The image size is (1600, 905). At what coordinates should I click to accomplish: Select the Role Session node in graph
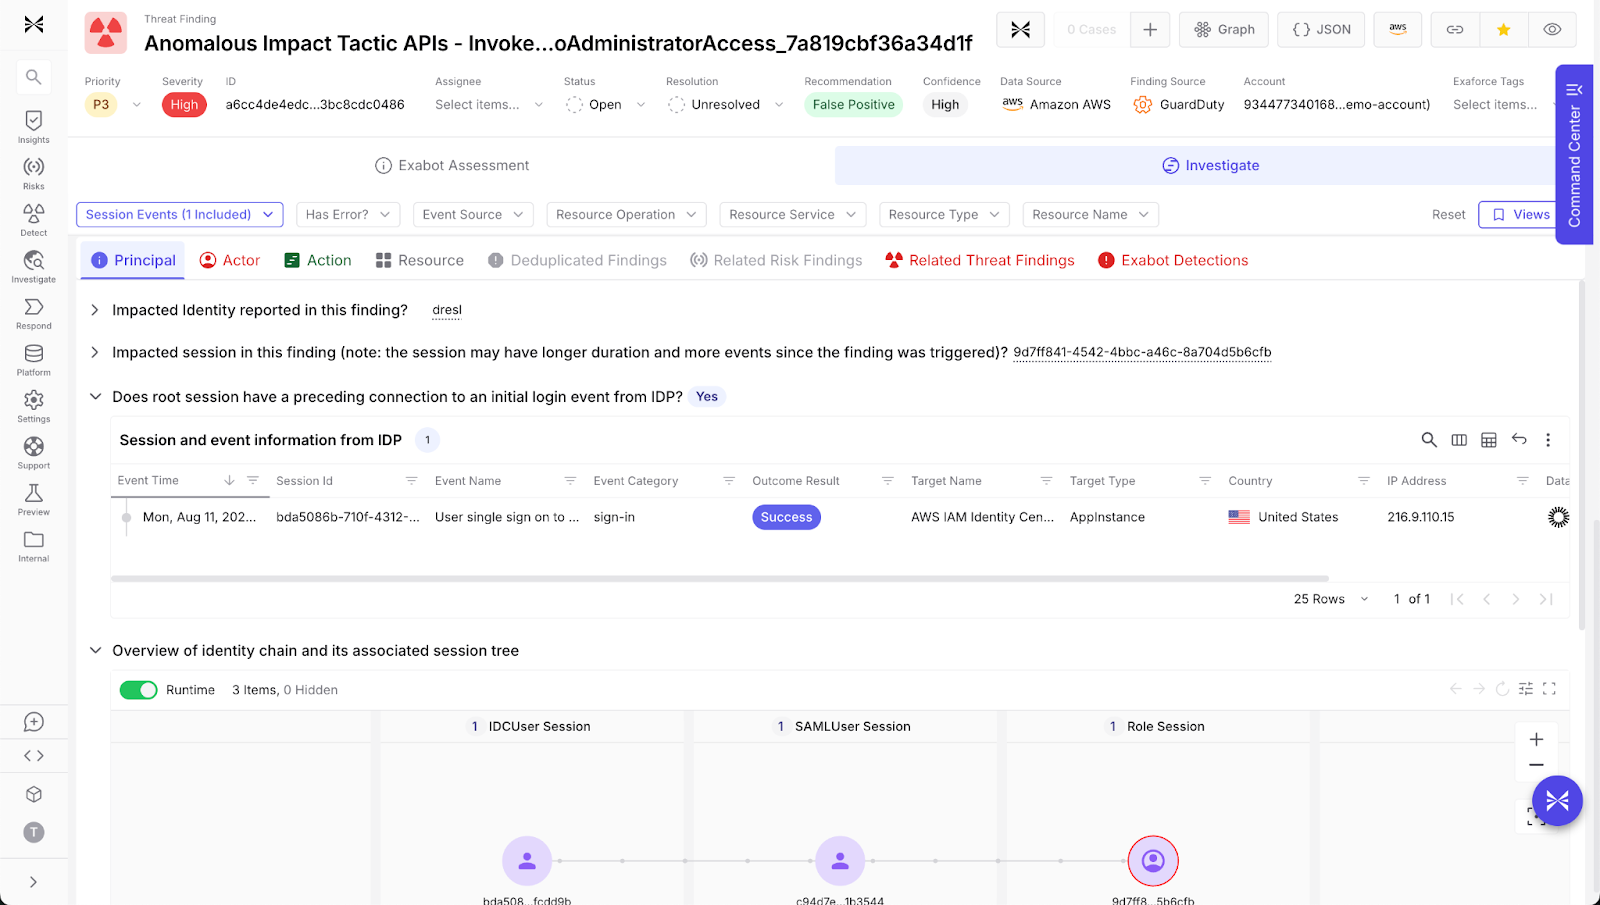[1153, 861]
